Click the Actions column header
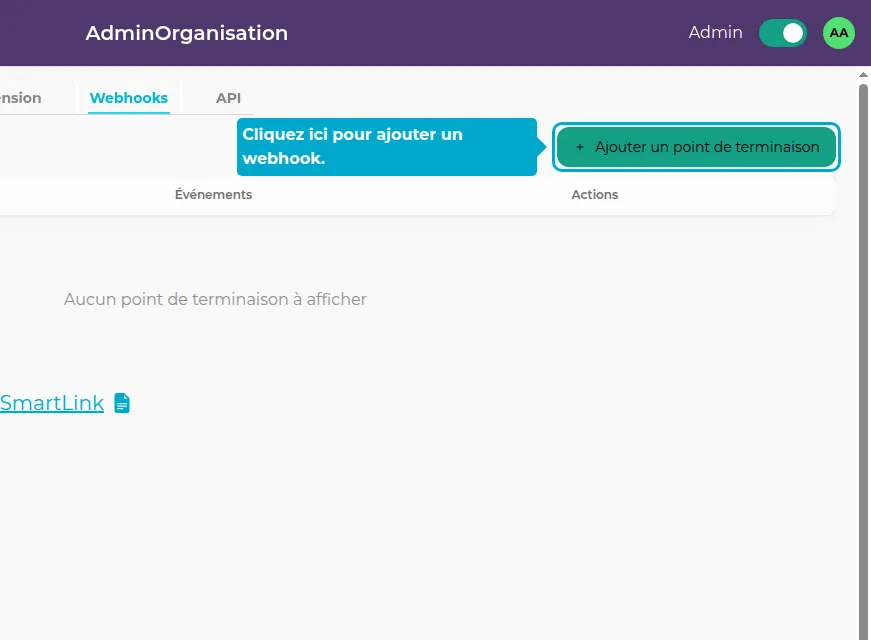 [x=594, y=194]
